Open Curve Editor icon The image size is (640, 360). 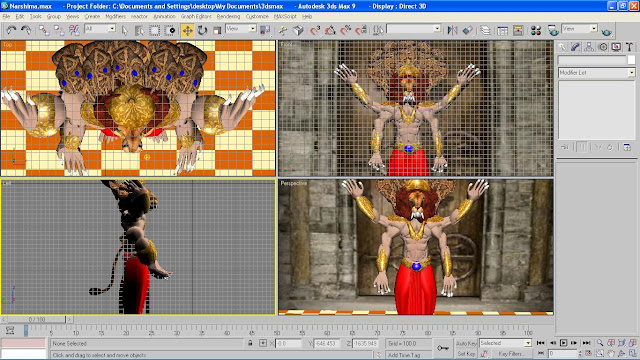pos(503,30)
